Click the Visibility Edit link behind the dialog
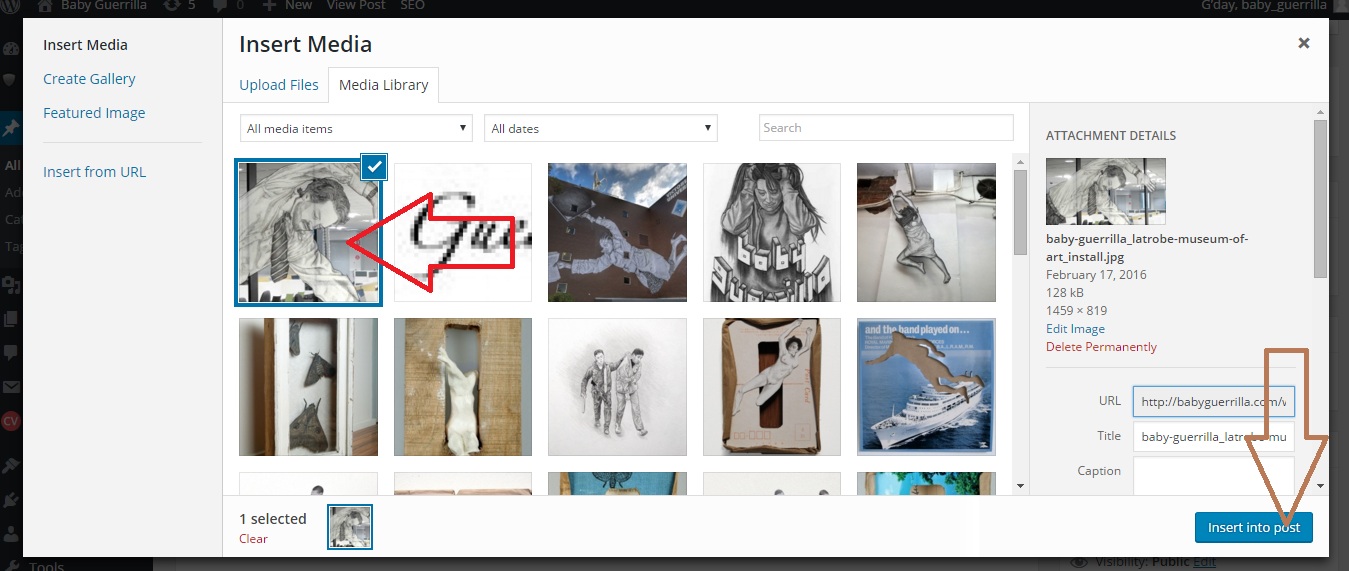Viewport: 1349px width, 571px height. (1205, 563)
